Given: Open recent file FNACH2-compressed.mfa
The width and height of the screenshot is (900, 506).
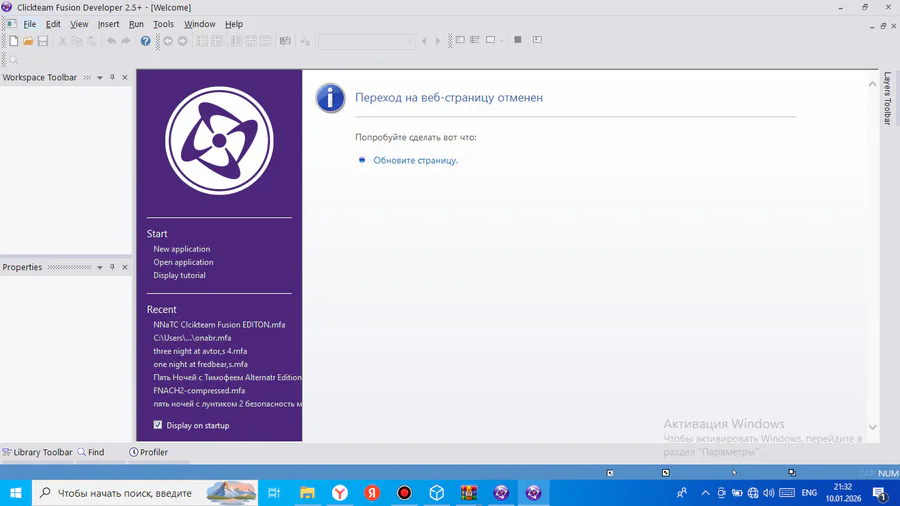Looking at the screenshot, I should (199, 391).
